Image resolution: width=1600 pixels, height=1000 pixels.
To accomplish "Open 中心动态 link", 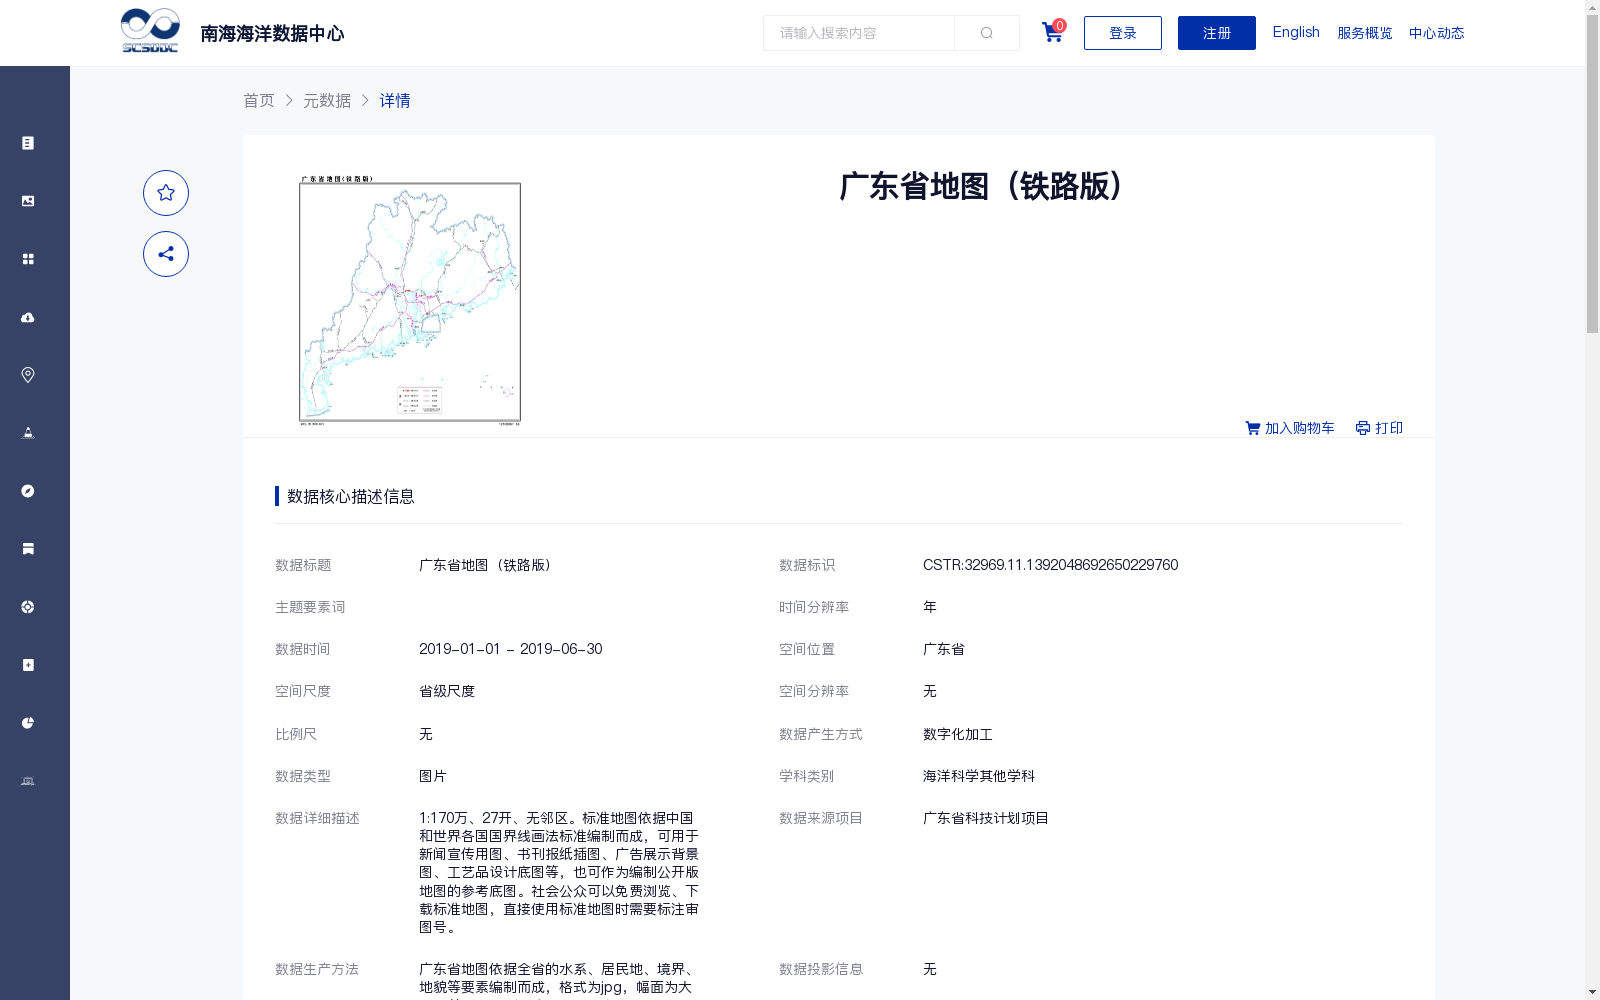I will point(1437,33).
